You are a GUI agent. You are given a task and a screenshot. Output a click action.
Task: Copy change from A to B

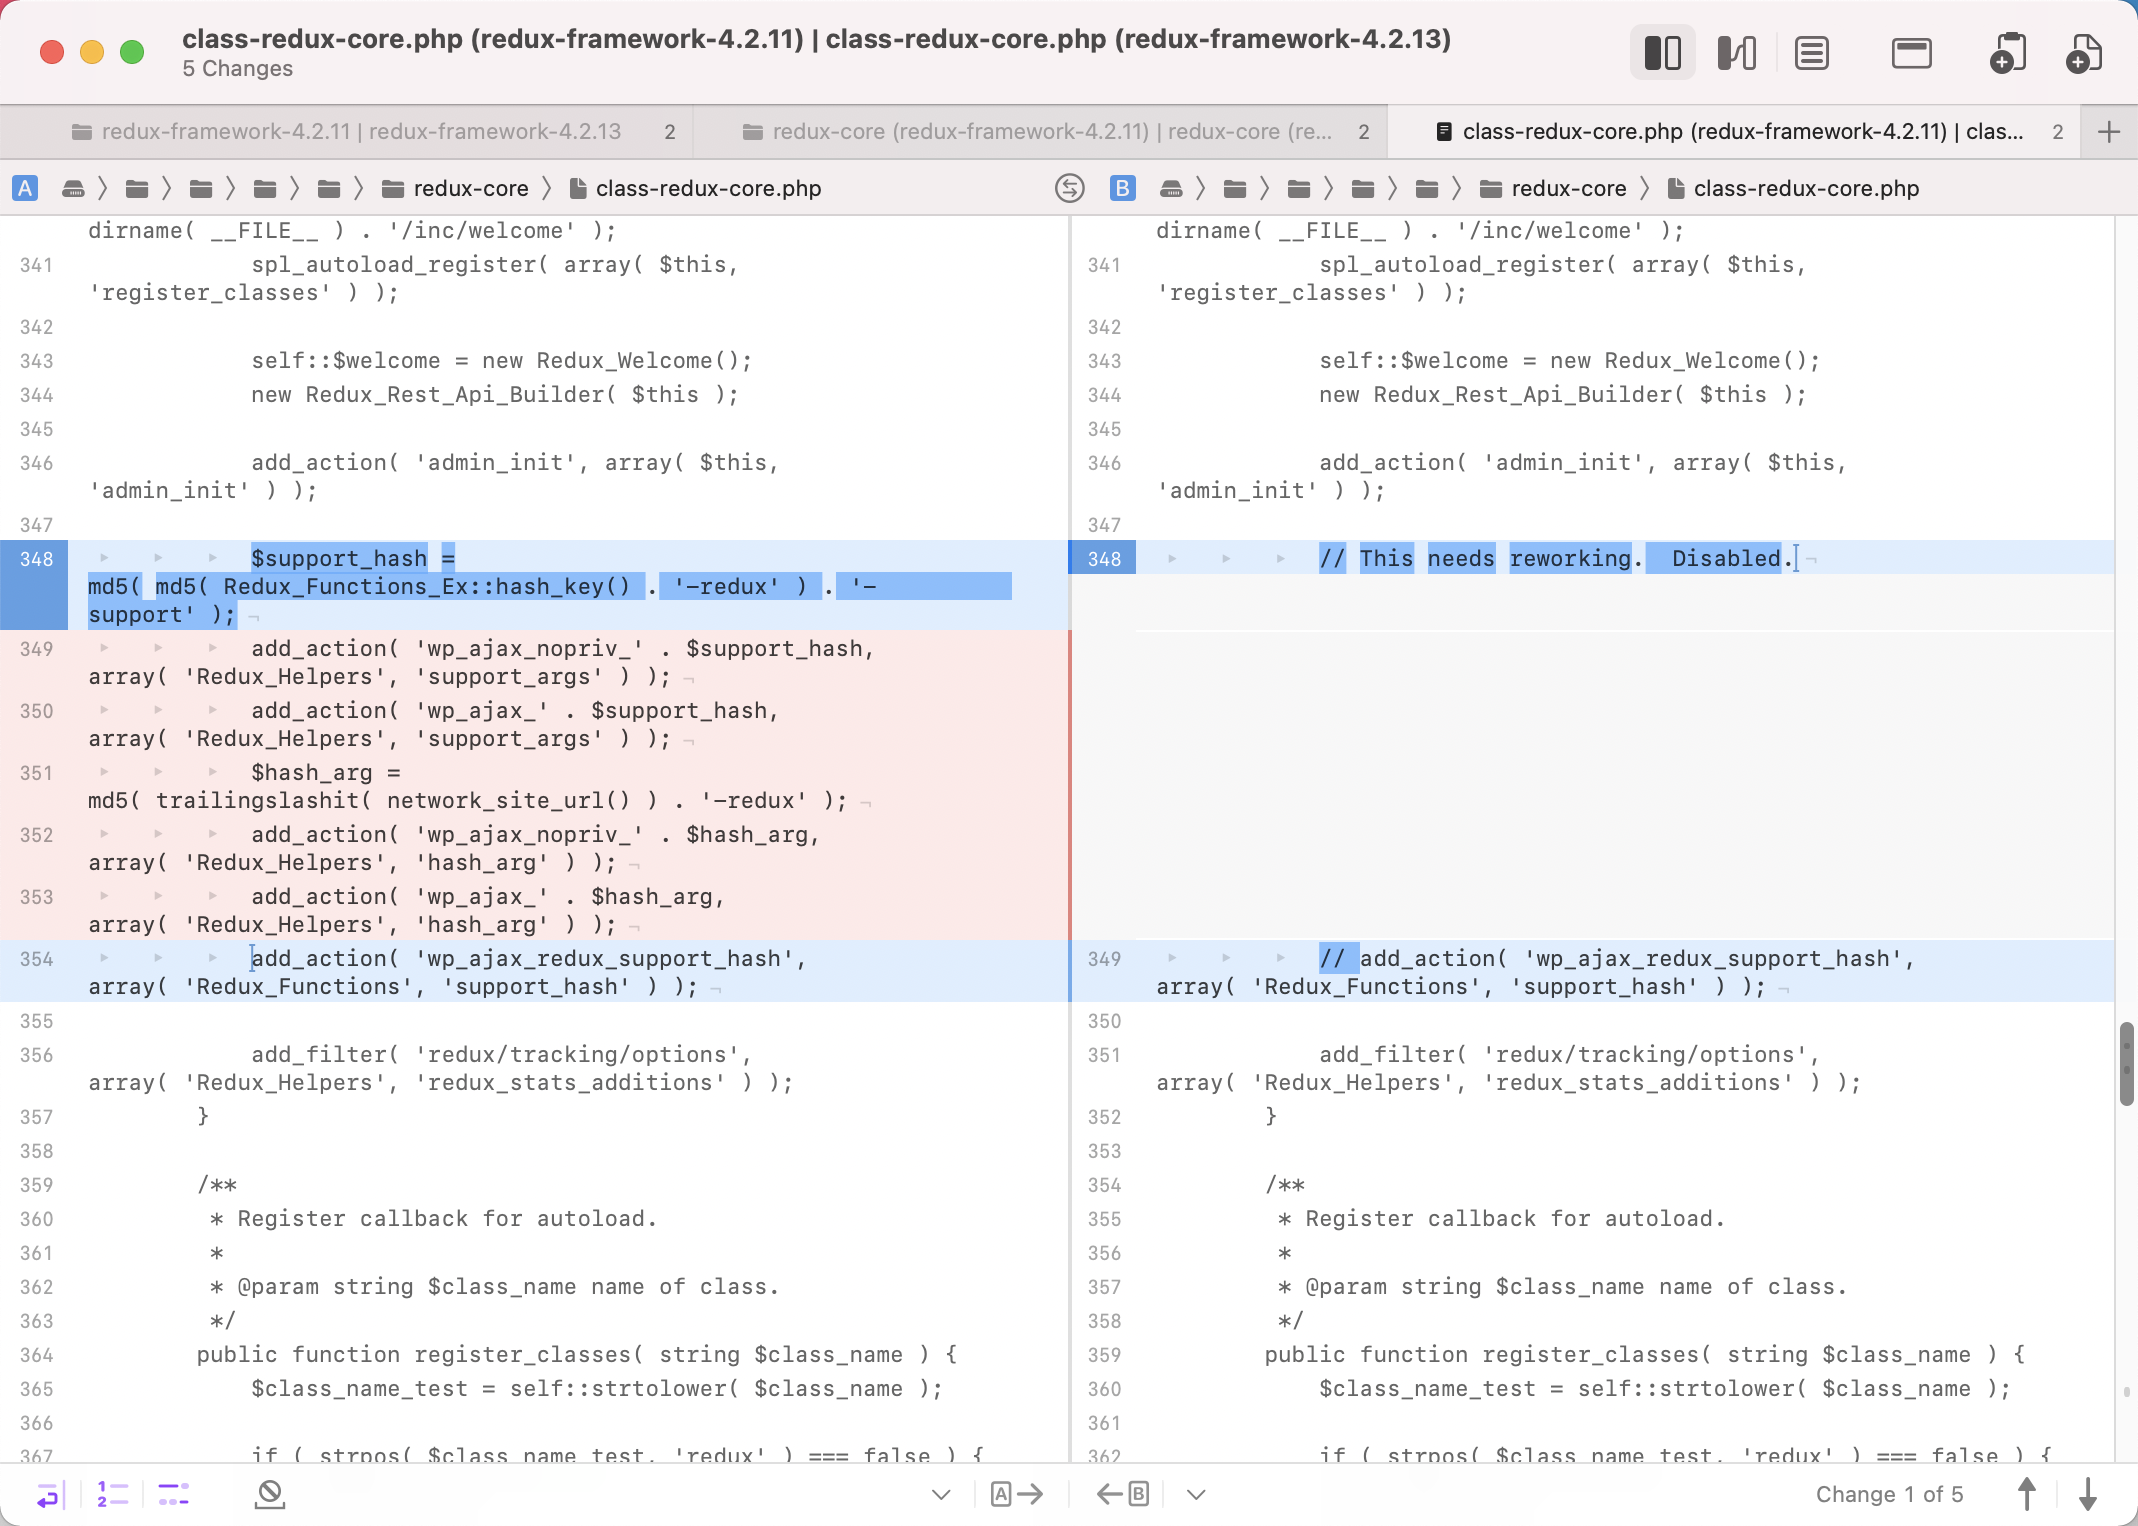[x=1016, y=1494]
